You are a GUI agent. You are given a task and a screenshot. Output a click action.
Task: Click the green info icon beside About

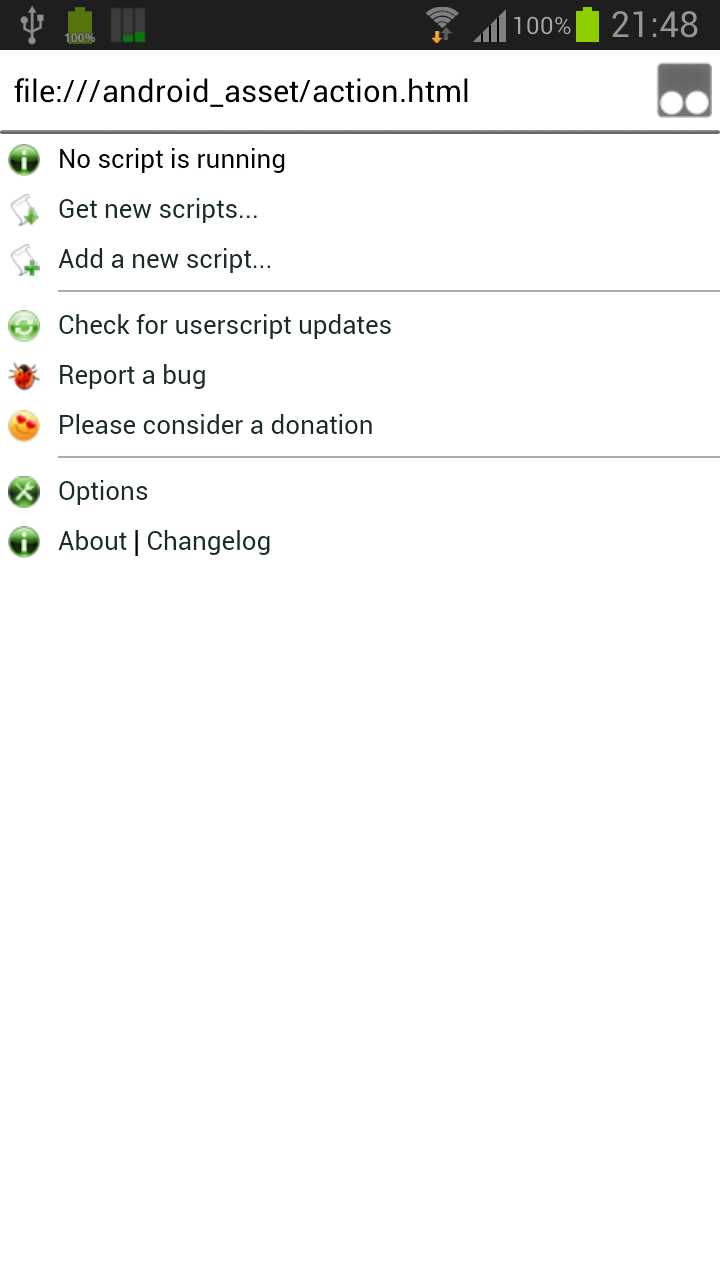tap(24, 542)
